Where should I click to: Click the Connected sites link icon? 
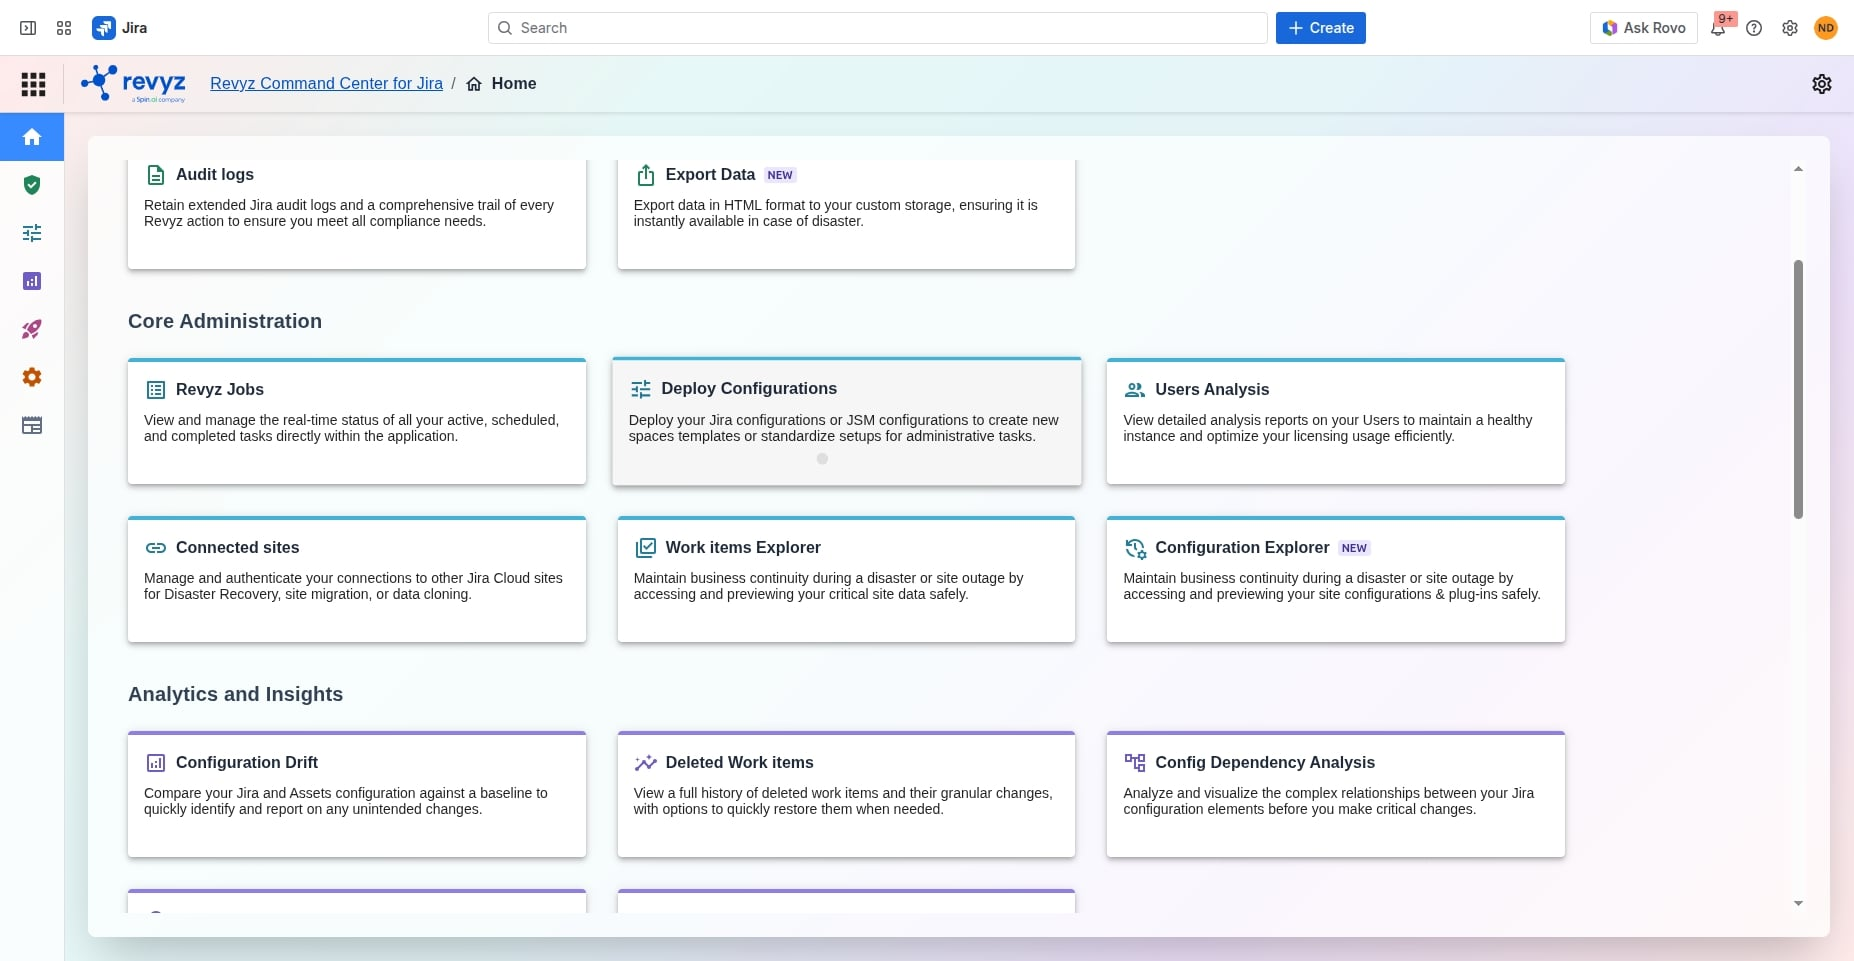(156, 548)
